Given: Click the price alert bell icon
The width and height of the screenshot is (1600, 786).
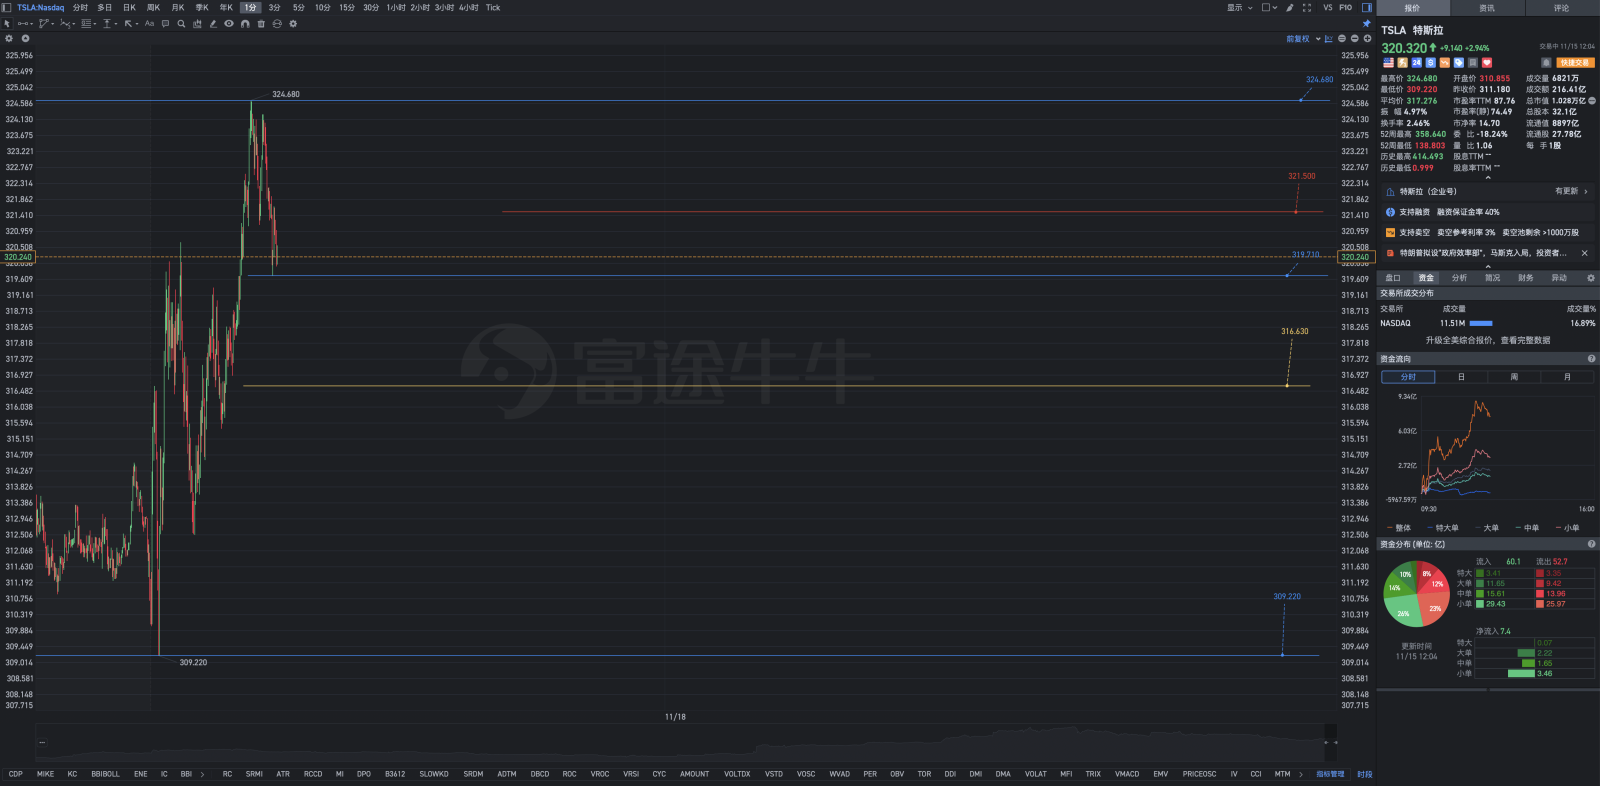Looking at the screenshot, I should coord(1546,62).
